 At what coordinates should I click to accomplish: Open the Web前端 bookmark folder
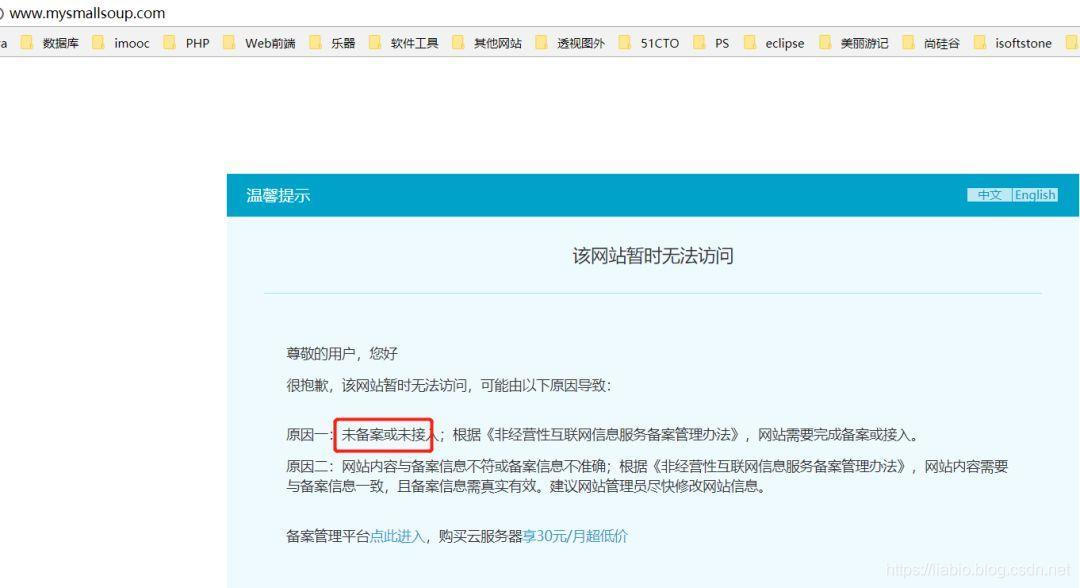tap(259, 43)
